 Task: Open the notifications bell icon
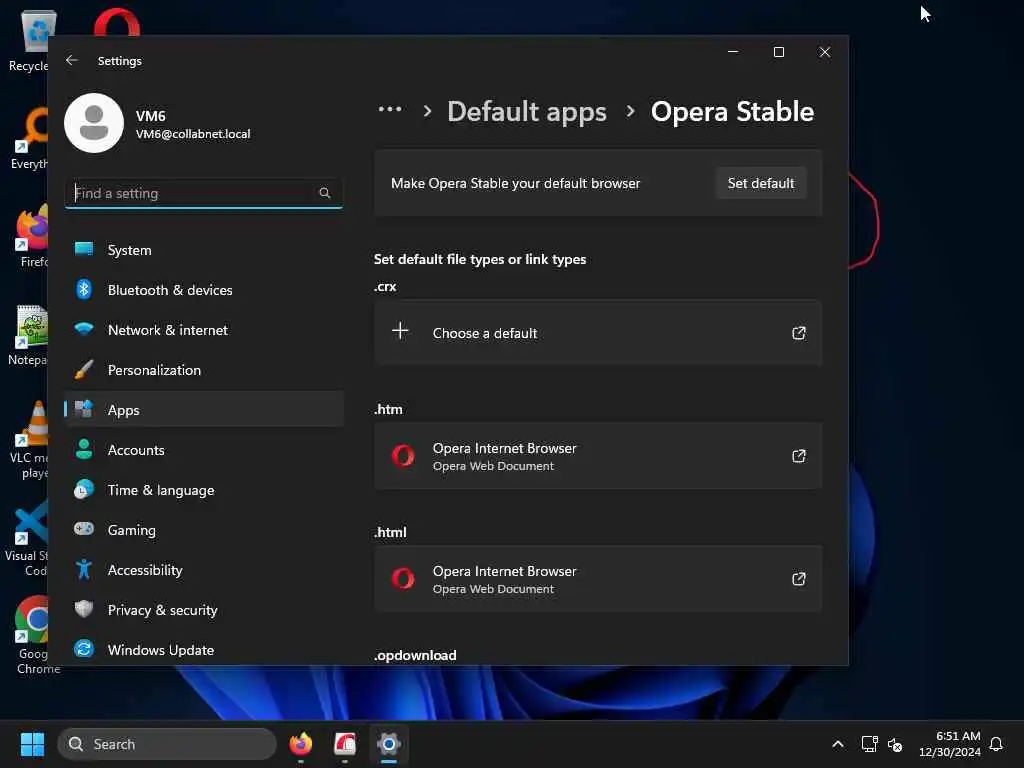coord(996,744)
